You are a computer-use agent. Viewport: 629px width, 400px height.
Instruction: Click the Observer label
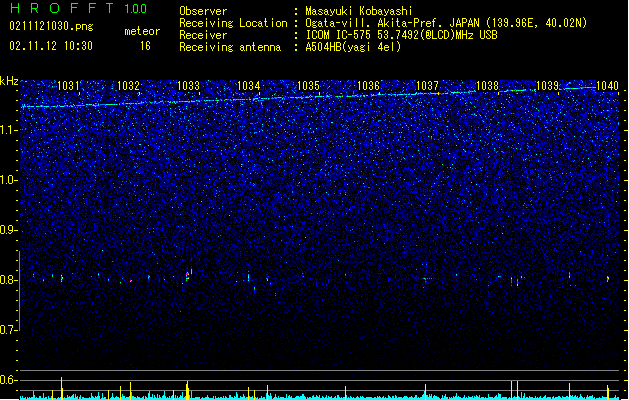pyautogui.click(x=203, y=11)
